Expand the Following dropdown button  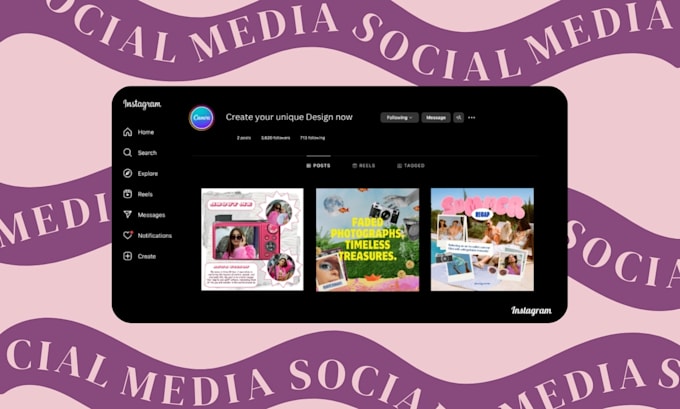pos(399,118)
